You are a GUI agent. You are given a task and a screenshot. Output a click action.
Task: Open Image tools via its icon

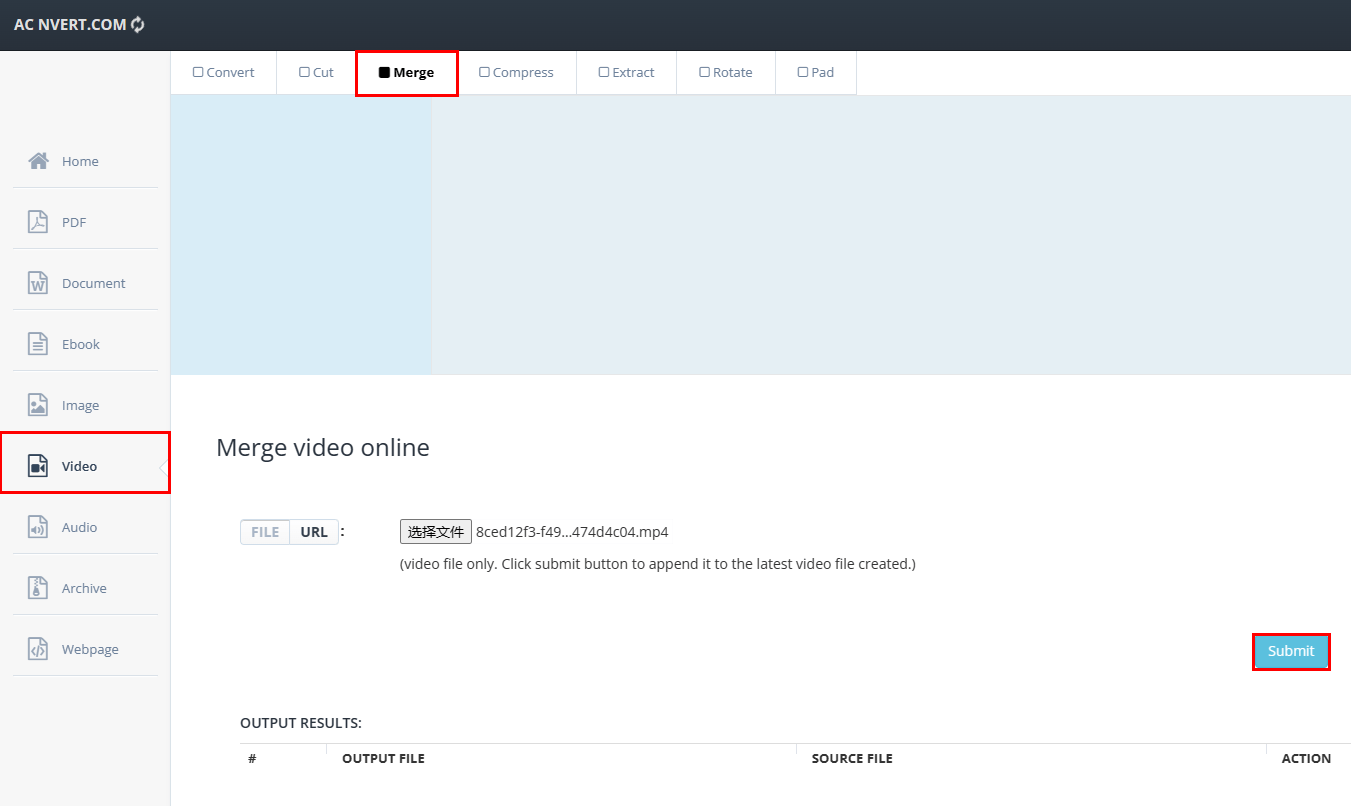pyautogui.click(x=38, y=405)
